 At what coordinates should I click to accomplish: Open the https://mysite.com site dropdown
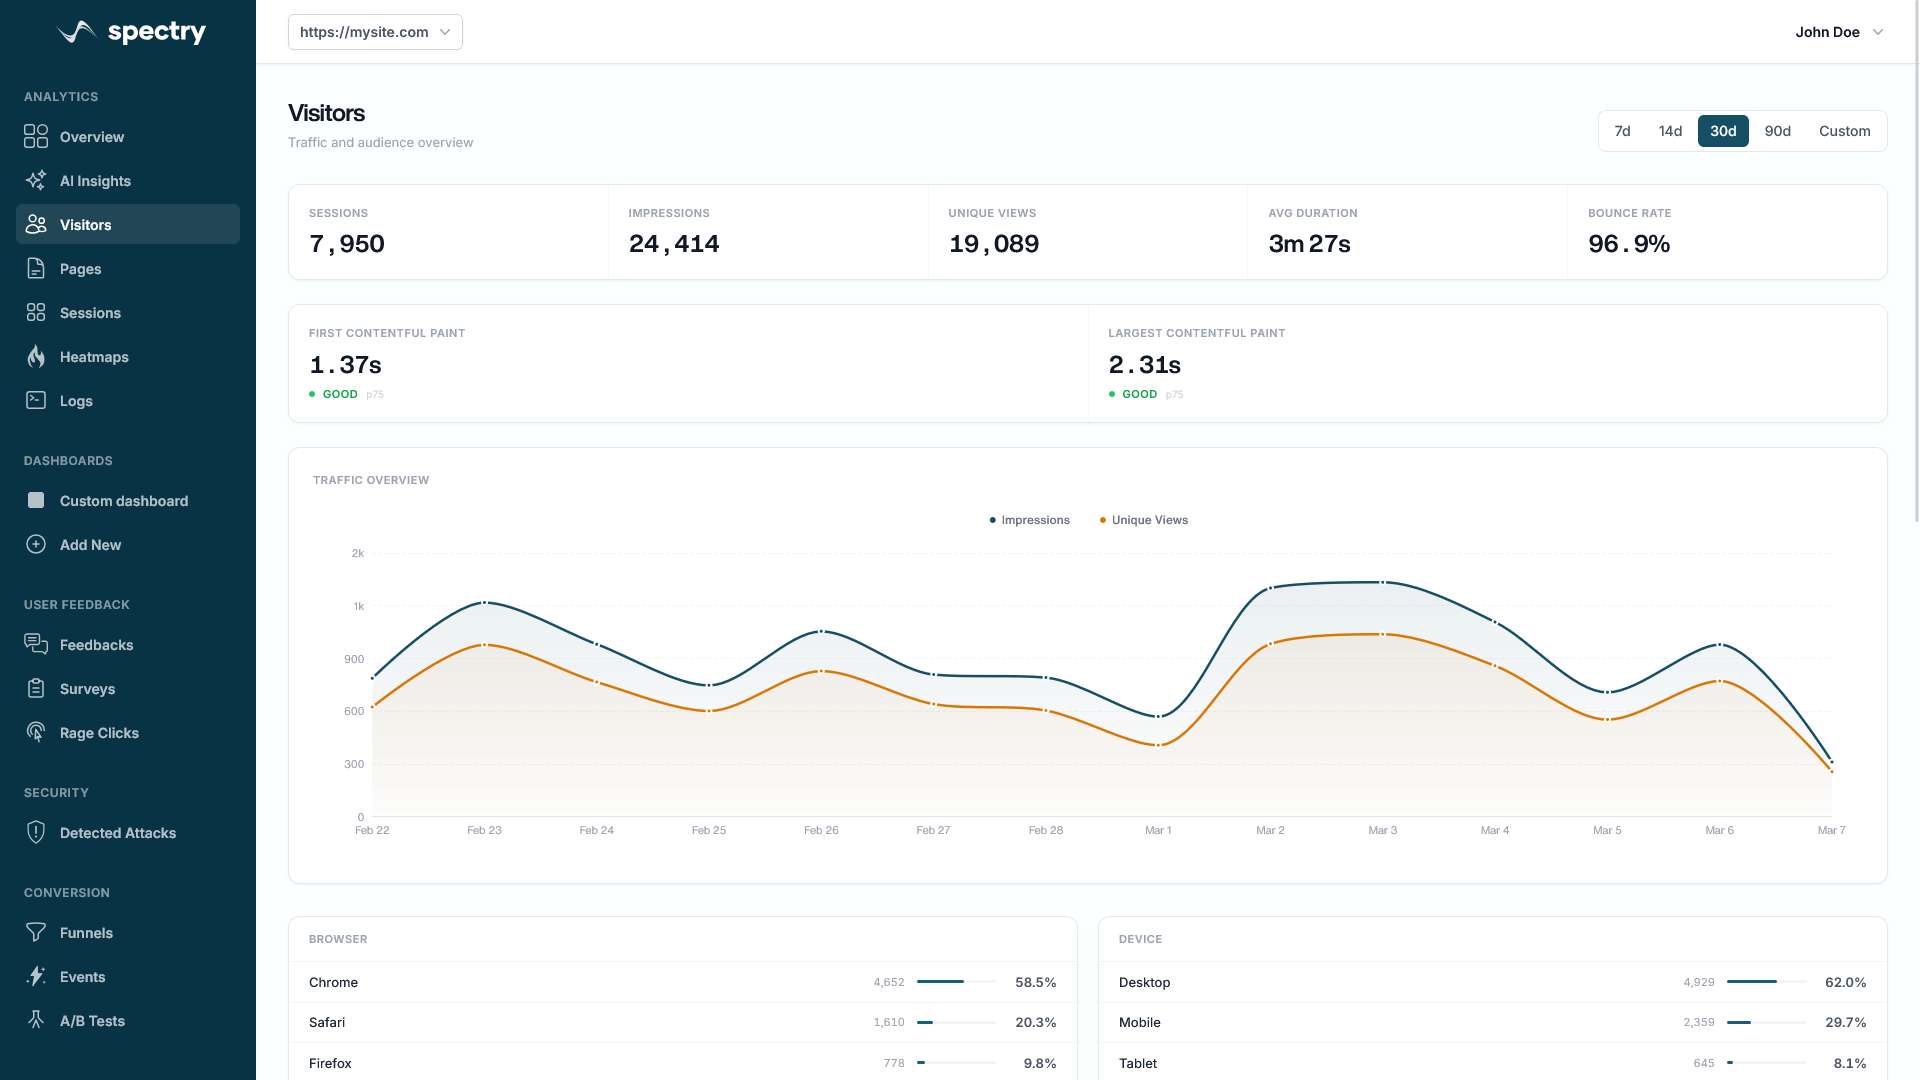pyautogui.click(x=375, y=32)
